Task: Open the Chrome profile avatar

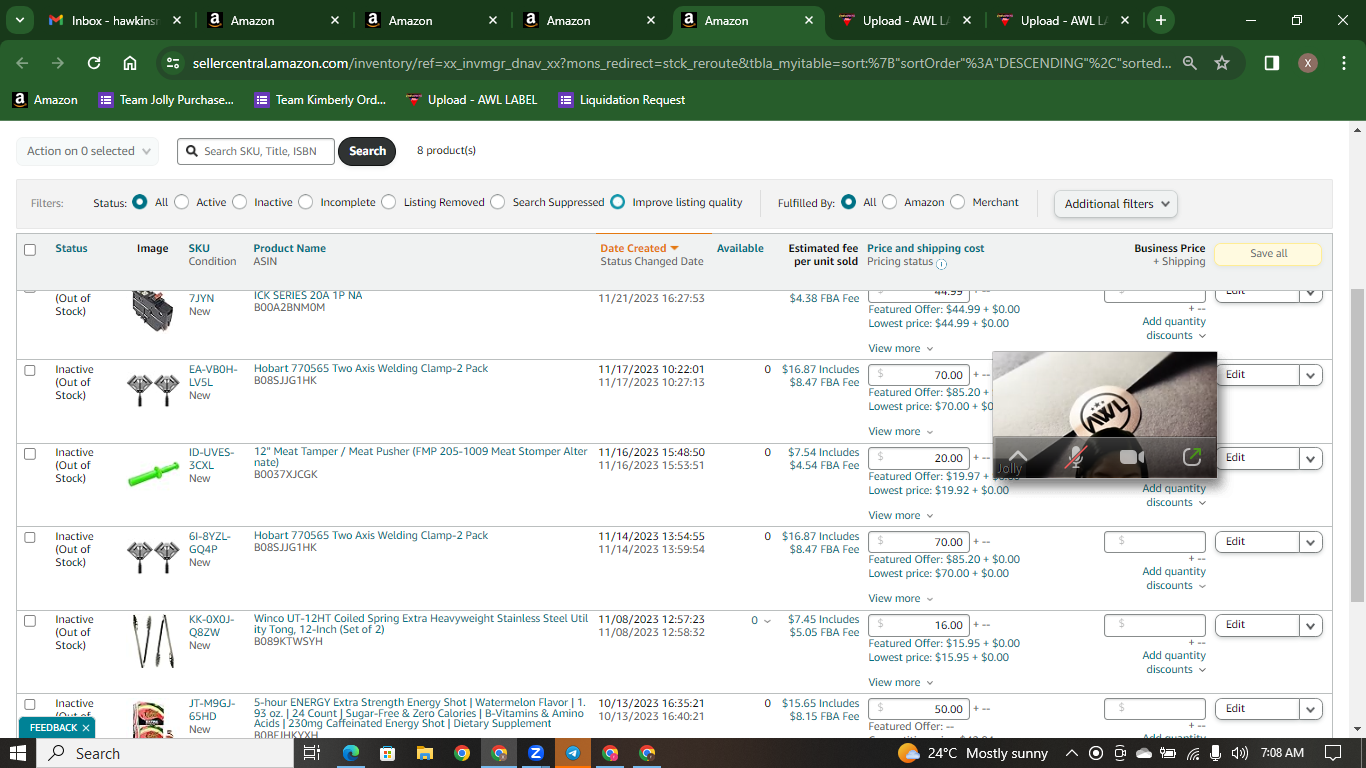Action: click(x=1308, y=63)
